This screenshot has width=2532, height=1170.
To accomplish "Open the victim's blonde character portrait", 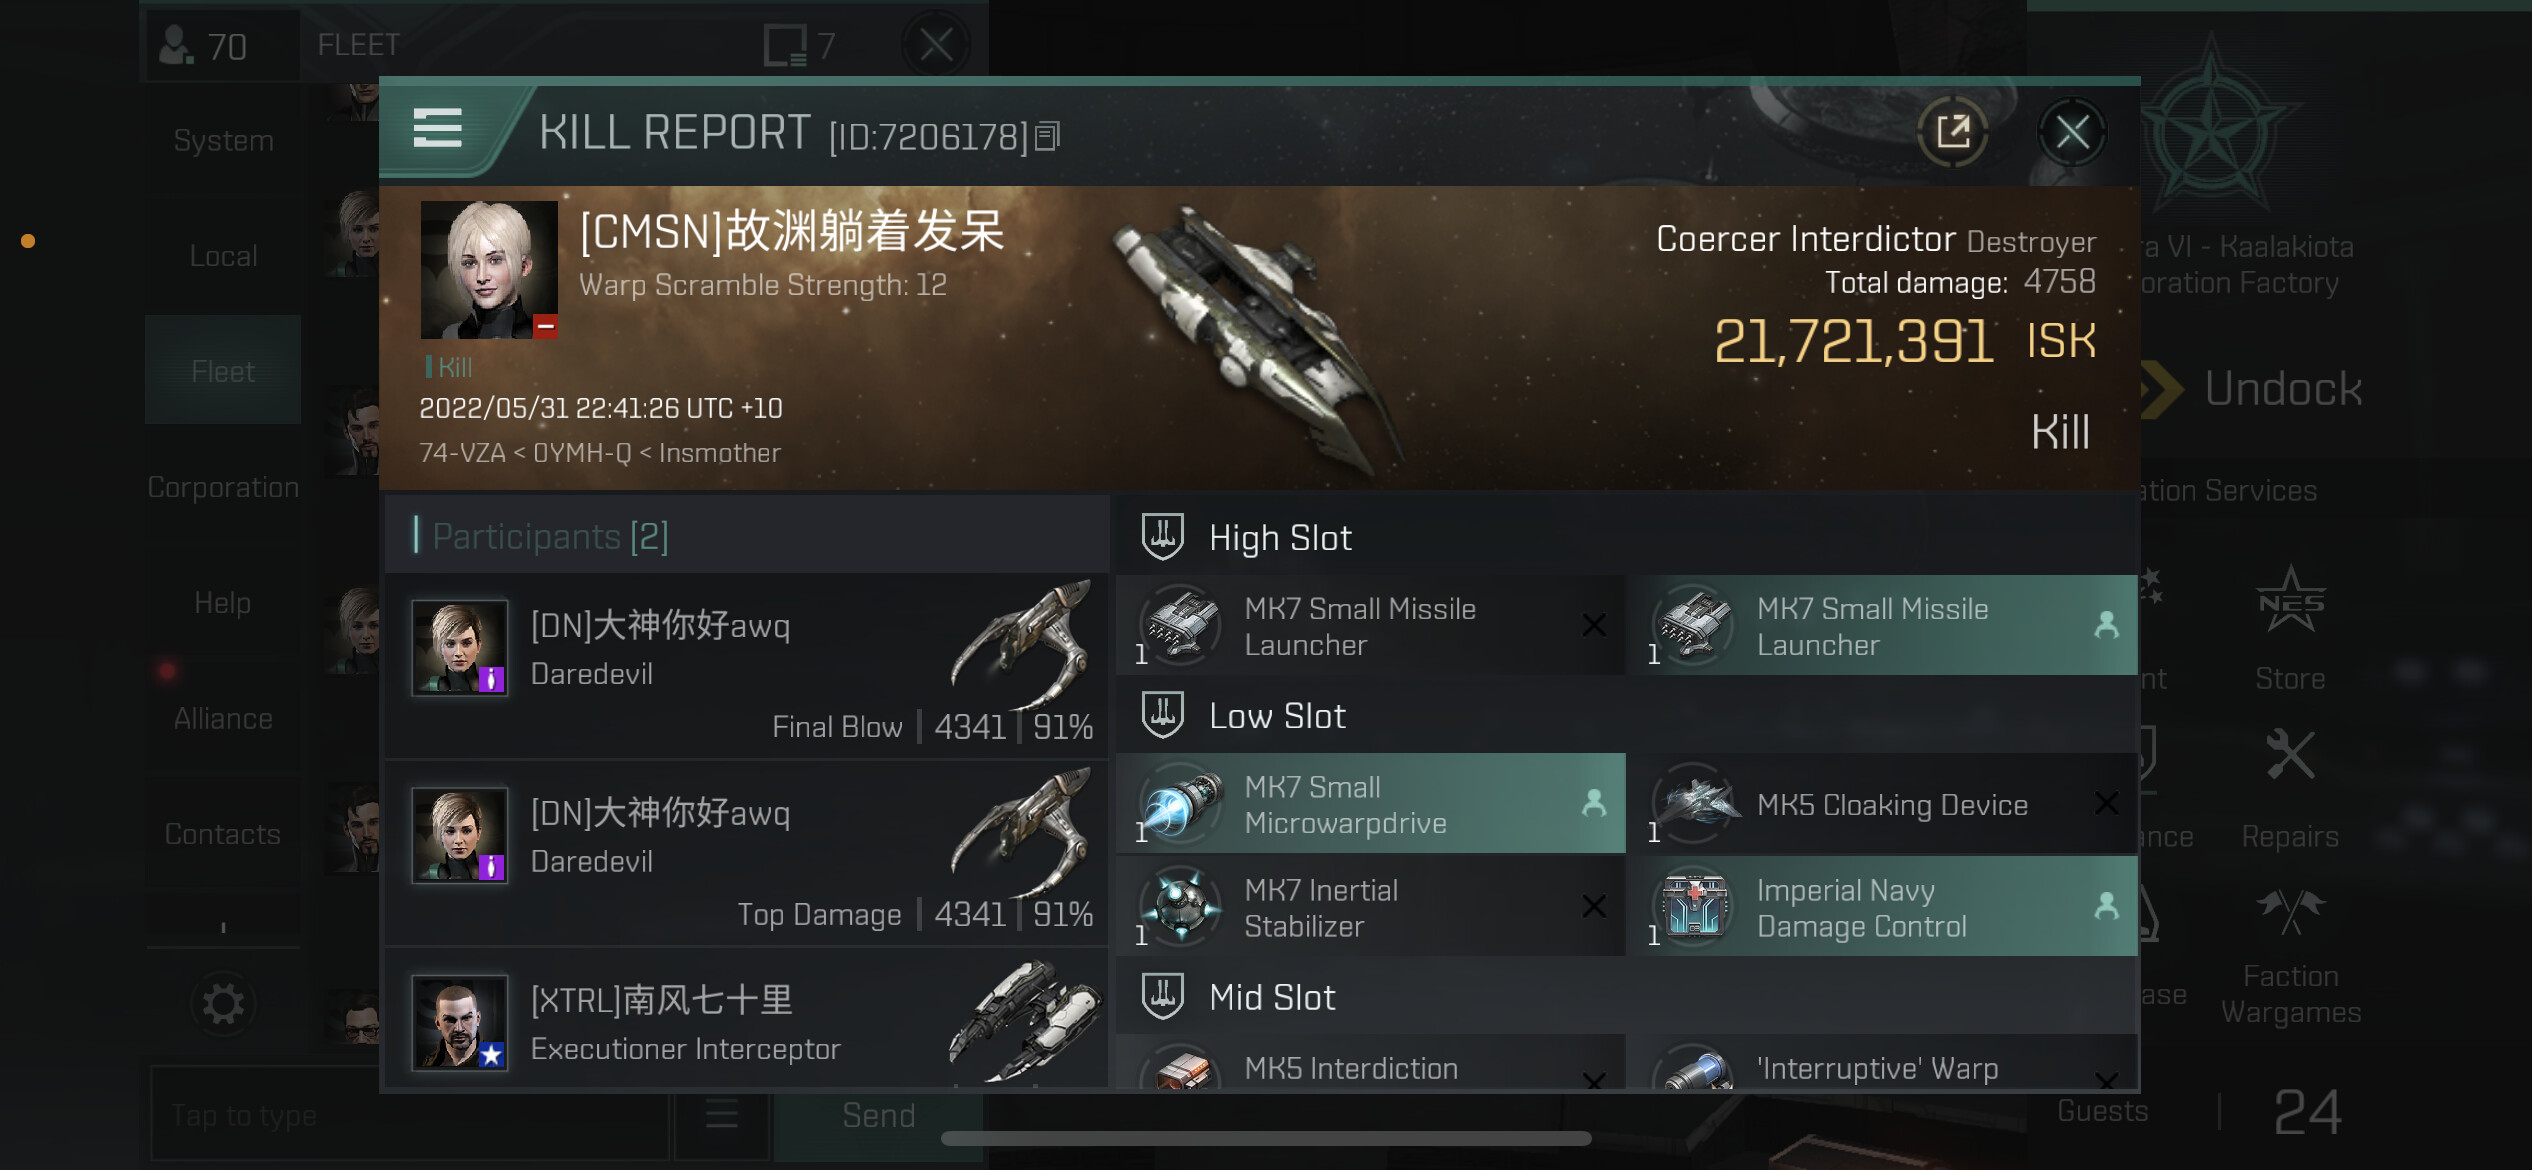I will [488, 270].
